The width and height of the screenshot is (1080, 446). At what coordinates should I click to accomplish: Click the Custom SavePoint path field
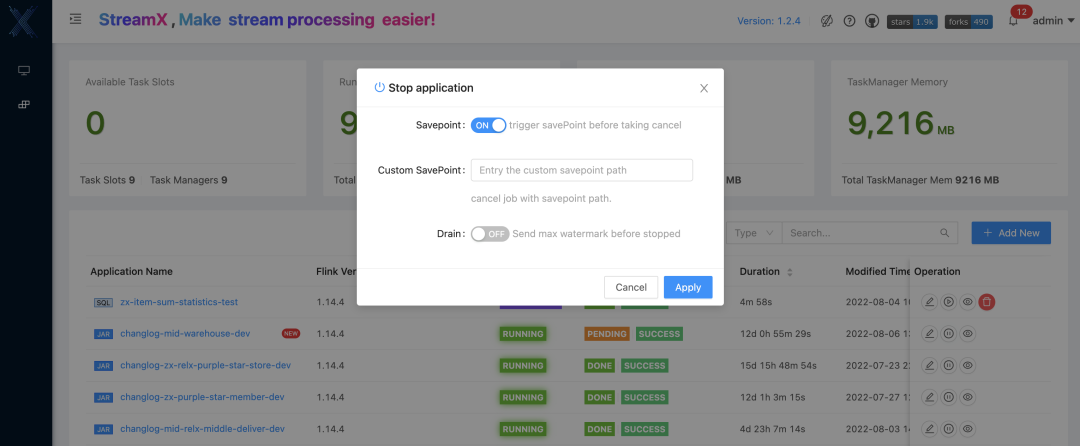pos(581,170)
